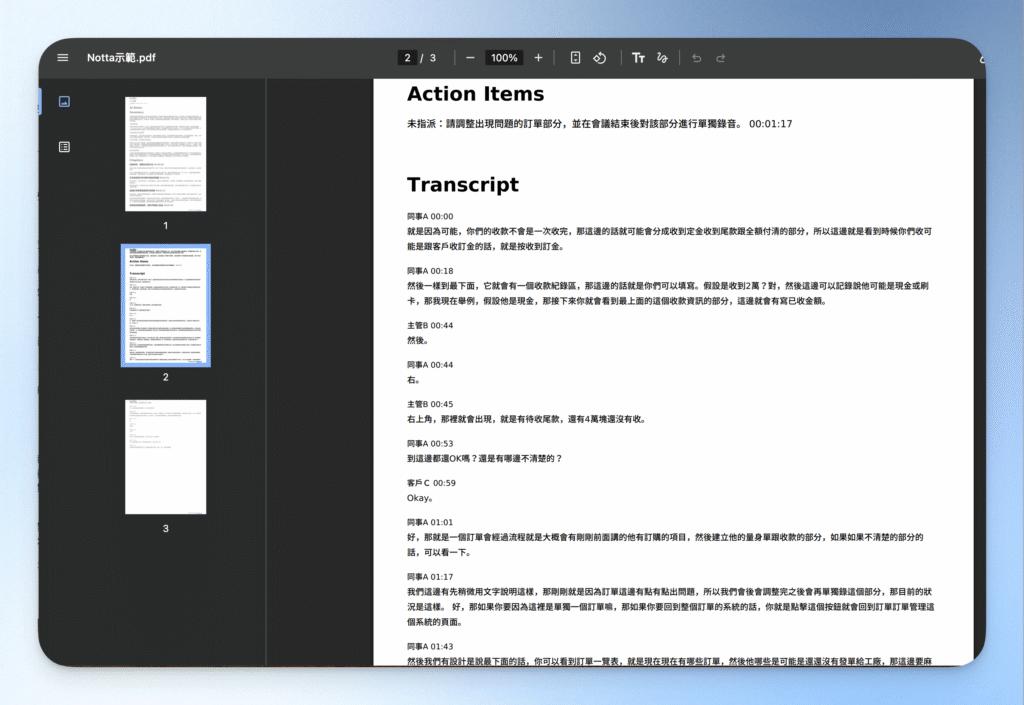Viewport: 1024px width, 705px height.
Task: Click the "Action Items" heading
Action: pyautogui.click(x=475, y=94)
